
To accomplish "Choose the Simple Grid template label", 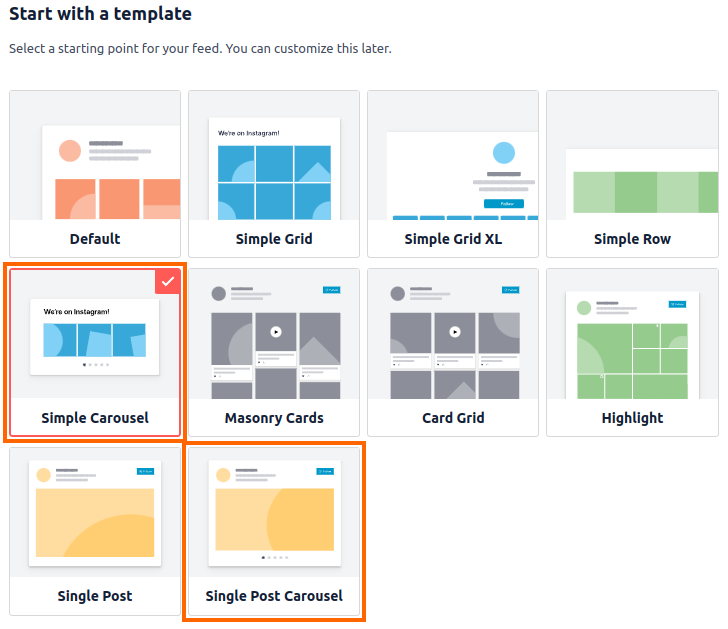I will tap(274, 239).
